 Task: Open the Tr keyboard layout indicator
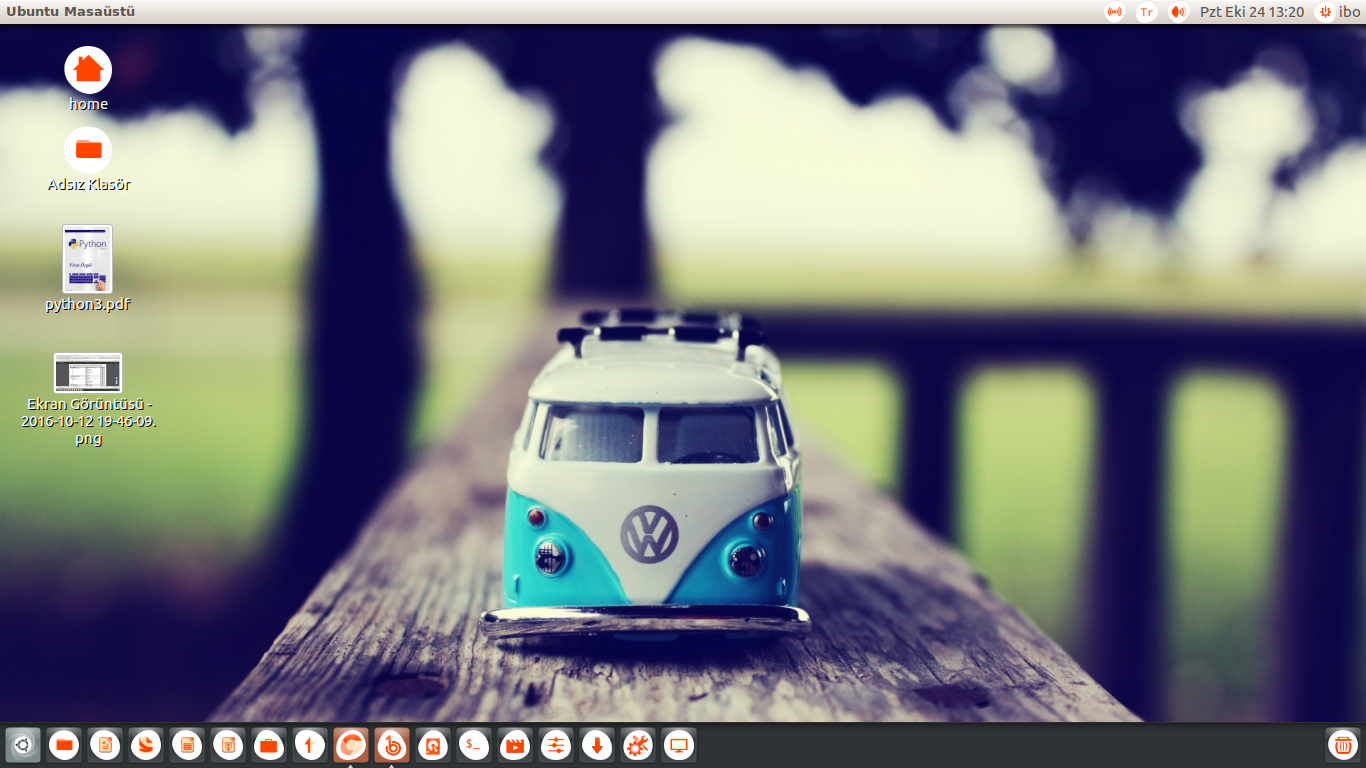click(1146, 12)
